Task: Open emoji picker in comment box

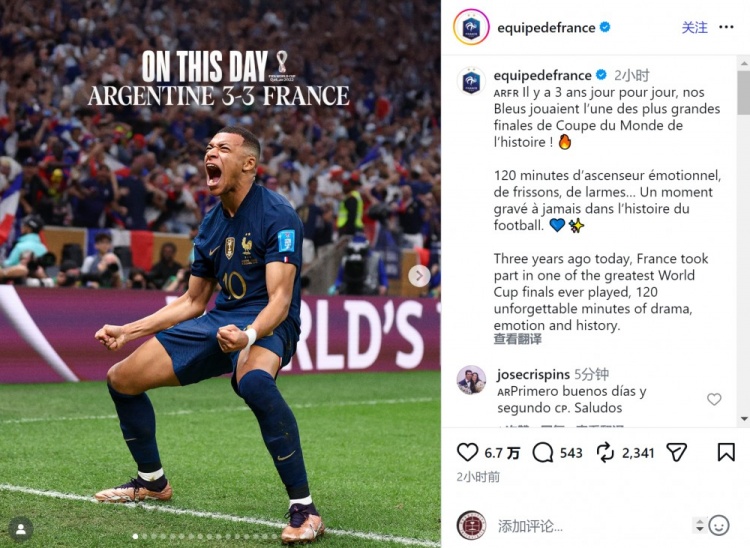Action: (x=719, y=526)
